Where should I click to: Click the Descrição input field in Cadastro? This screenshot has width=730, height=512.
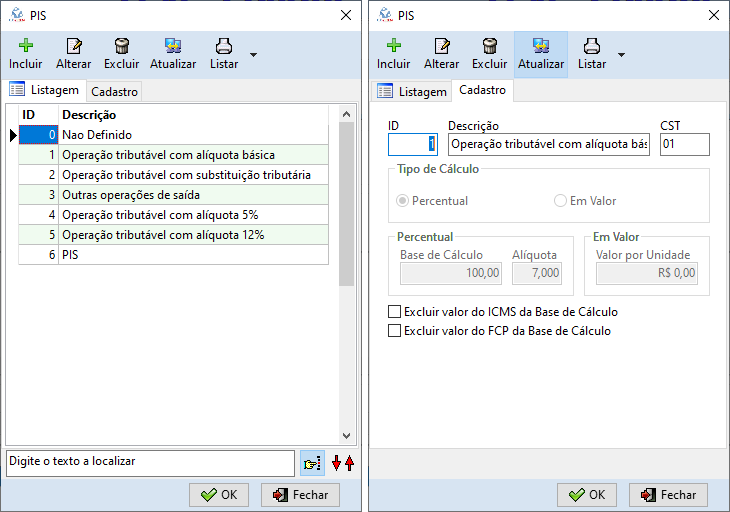pyautogui.click(x=549, y=144)
